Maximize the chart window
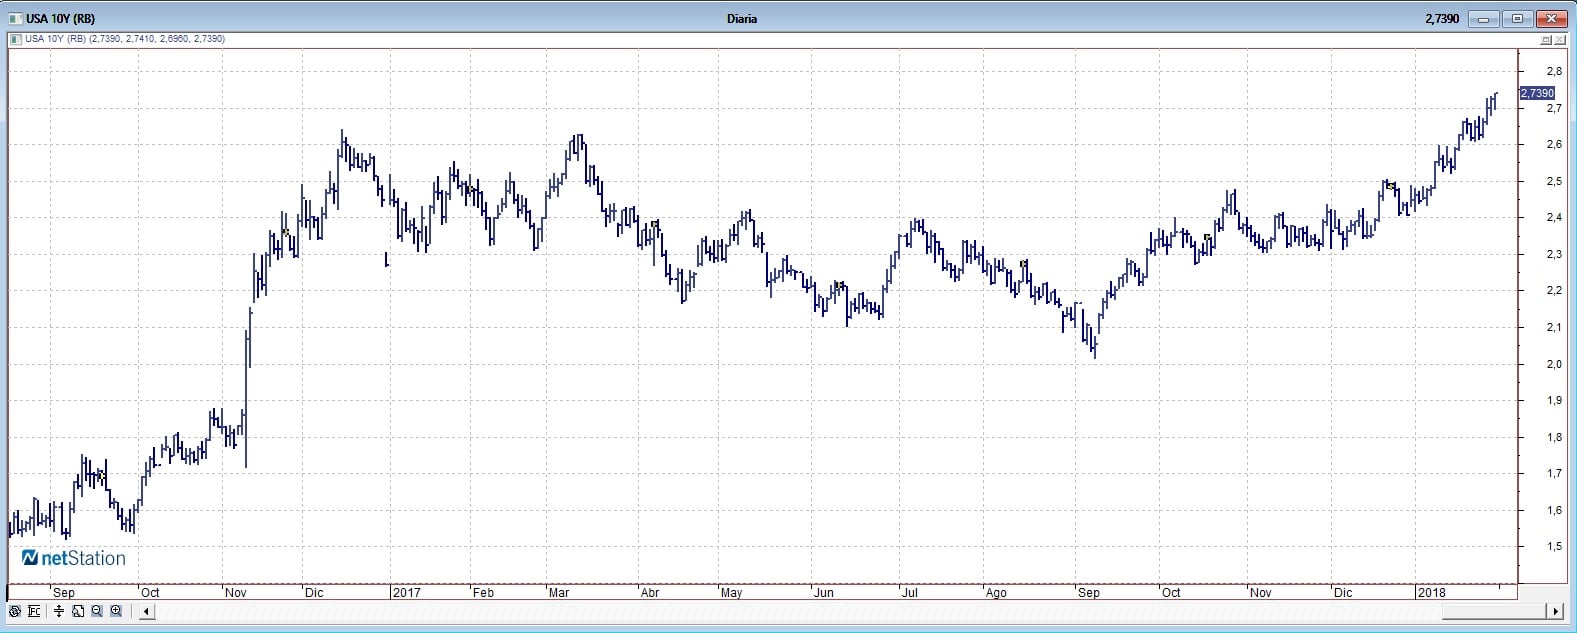 point(1517,18)
